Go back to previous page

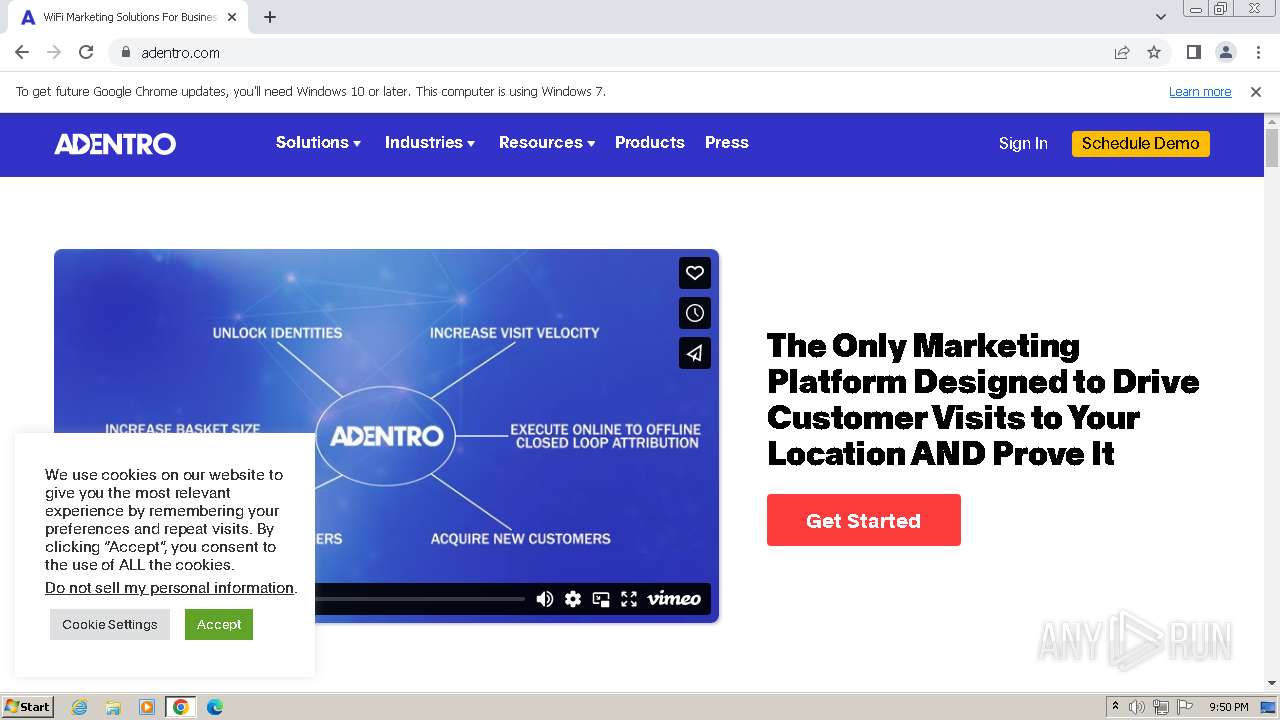pos(22,52)
